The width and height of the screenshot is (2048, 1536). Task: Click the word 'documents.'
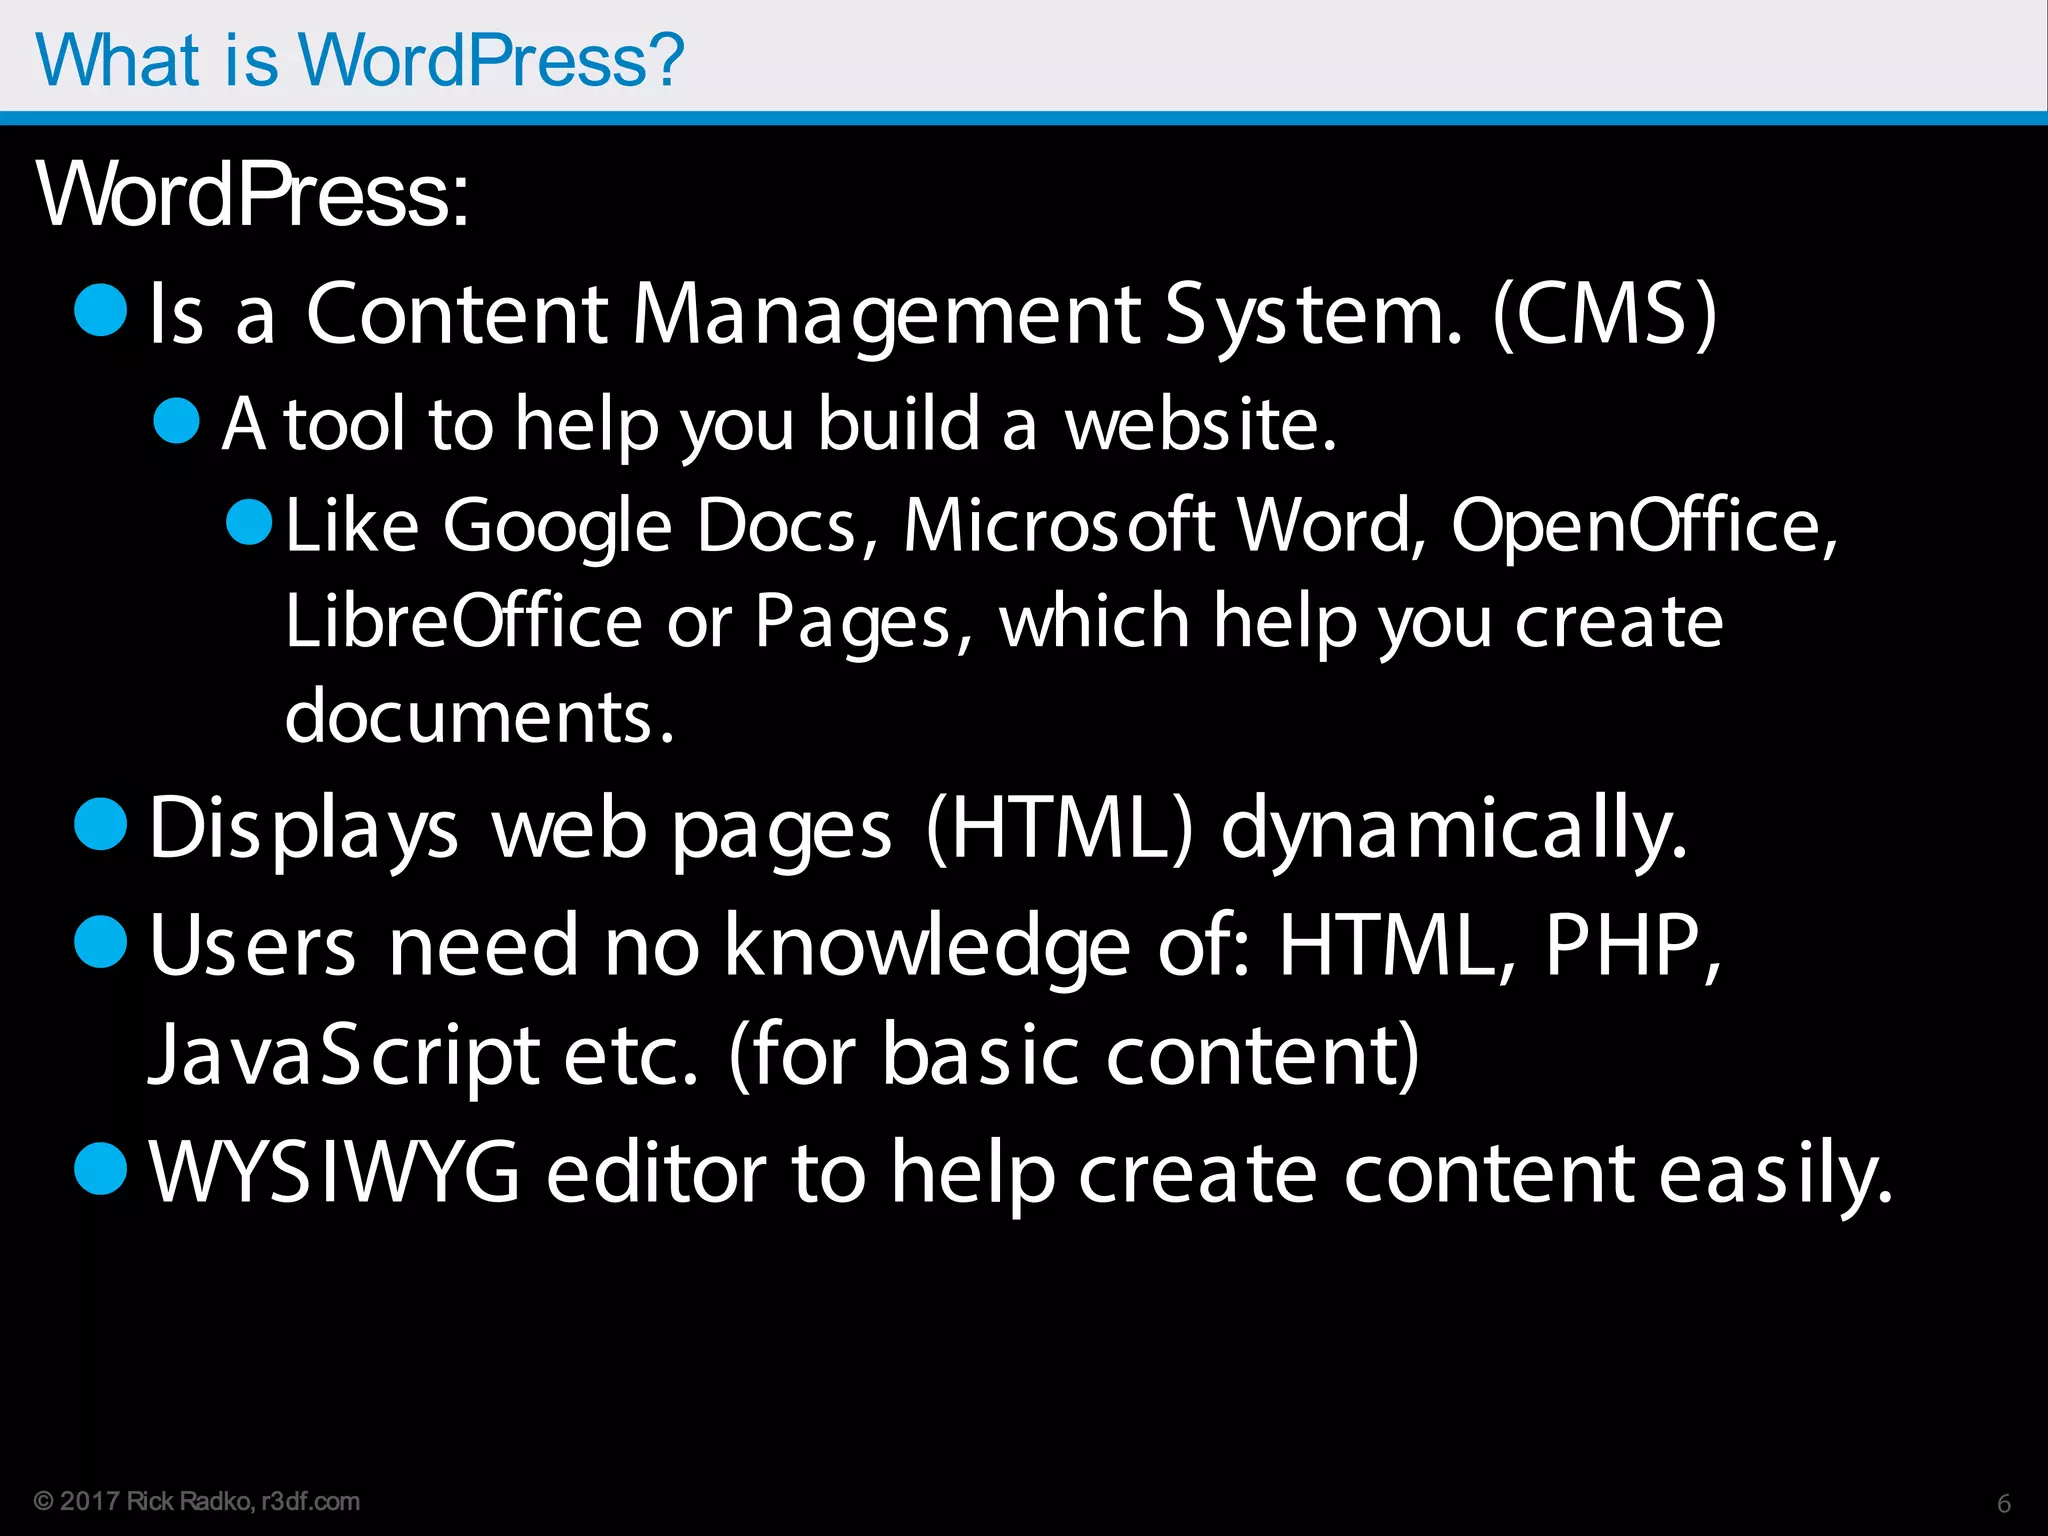(x=480, y=716)
